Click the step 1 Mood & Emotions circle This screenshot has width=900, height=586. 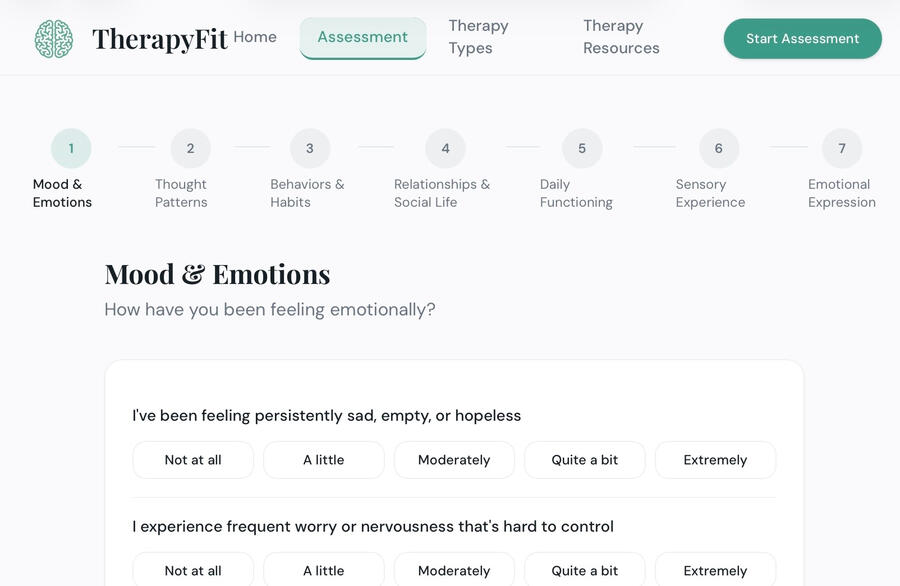click(x=71, y=149)
